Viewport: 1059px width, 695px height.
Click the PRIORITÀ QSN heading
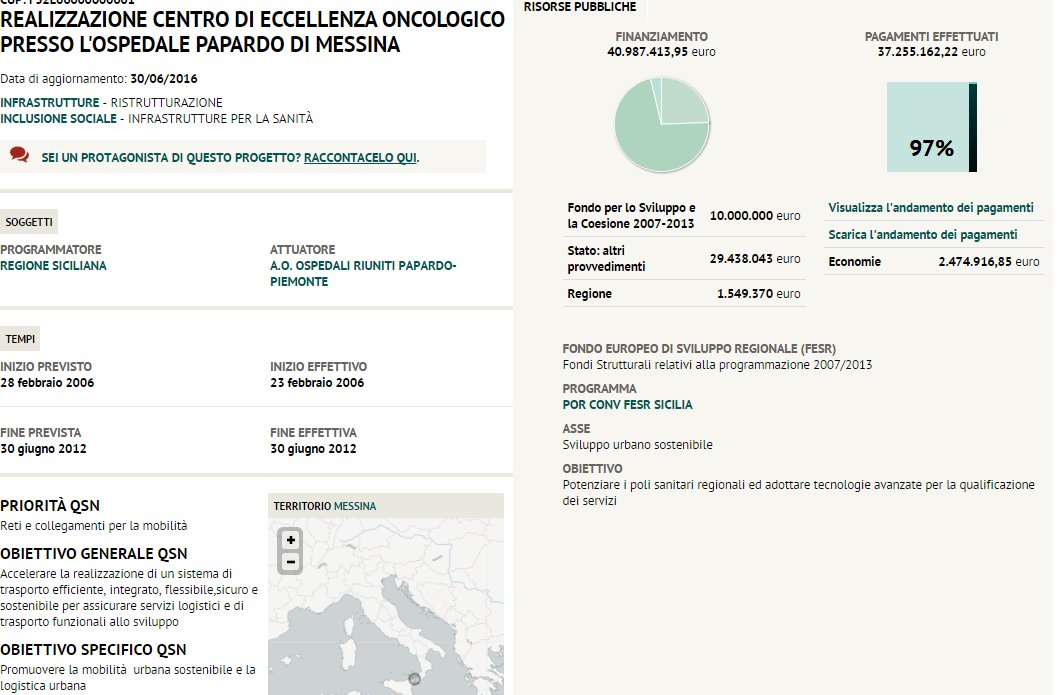(50, 506)
